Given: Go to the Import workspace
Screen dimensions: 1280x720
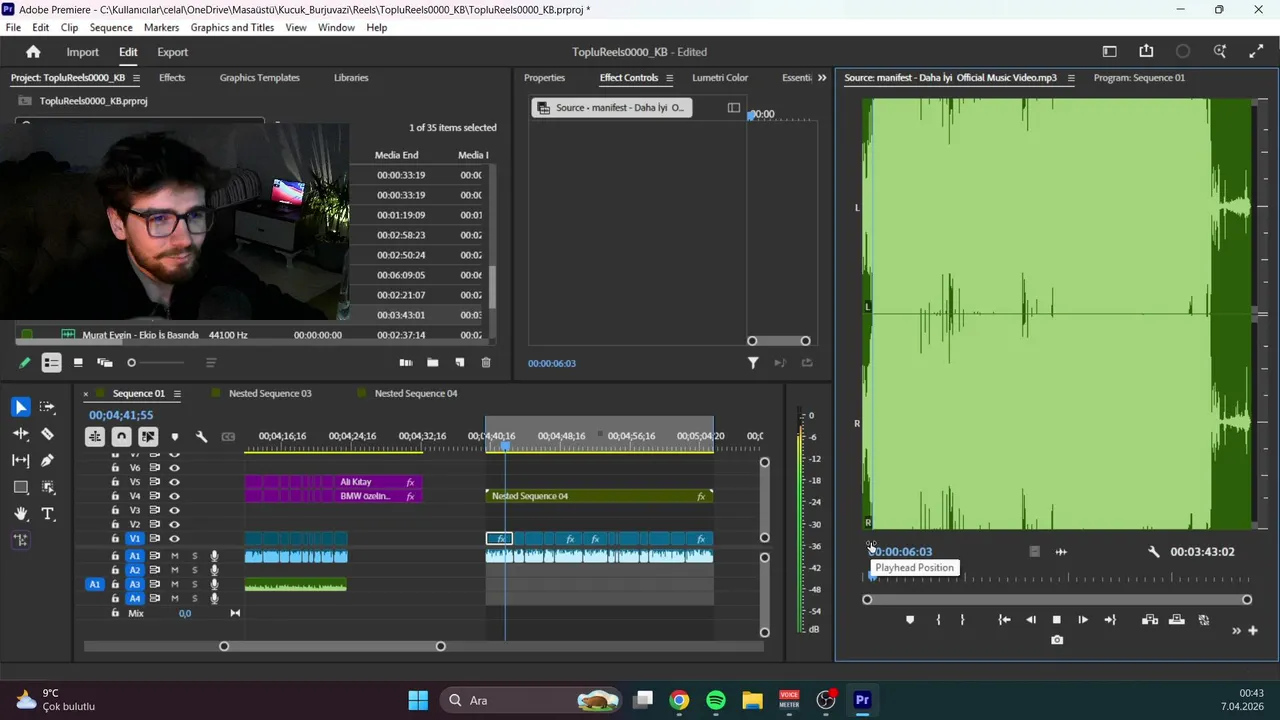Looking at the screenshot, I should click(x=82, y=52).
